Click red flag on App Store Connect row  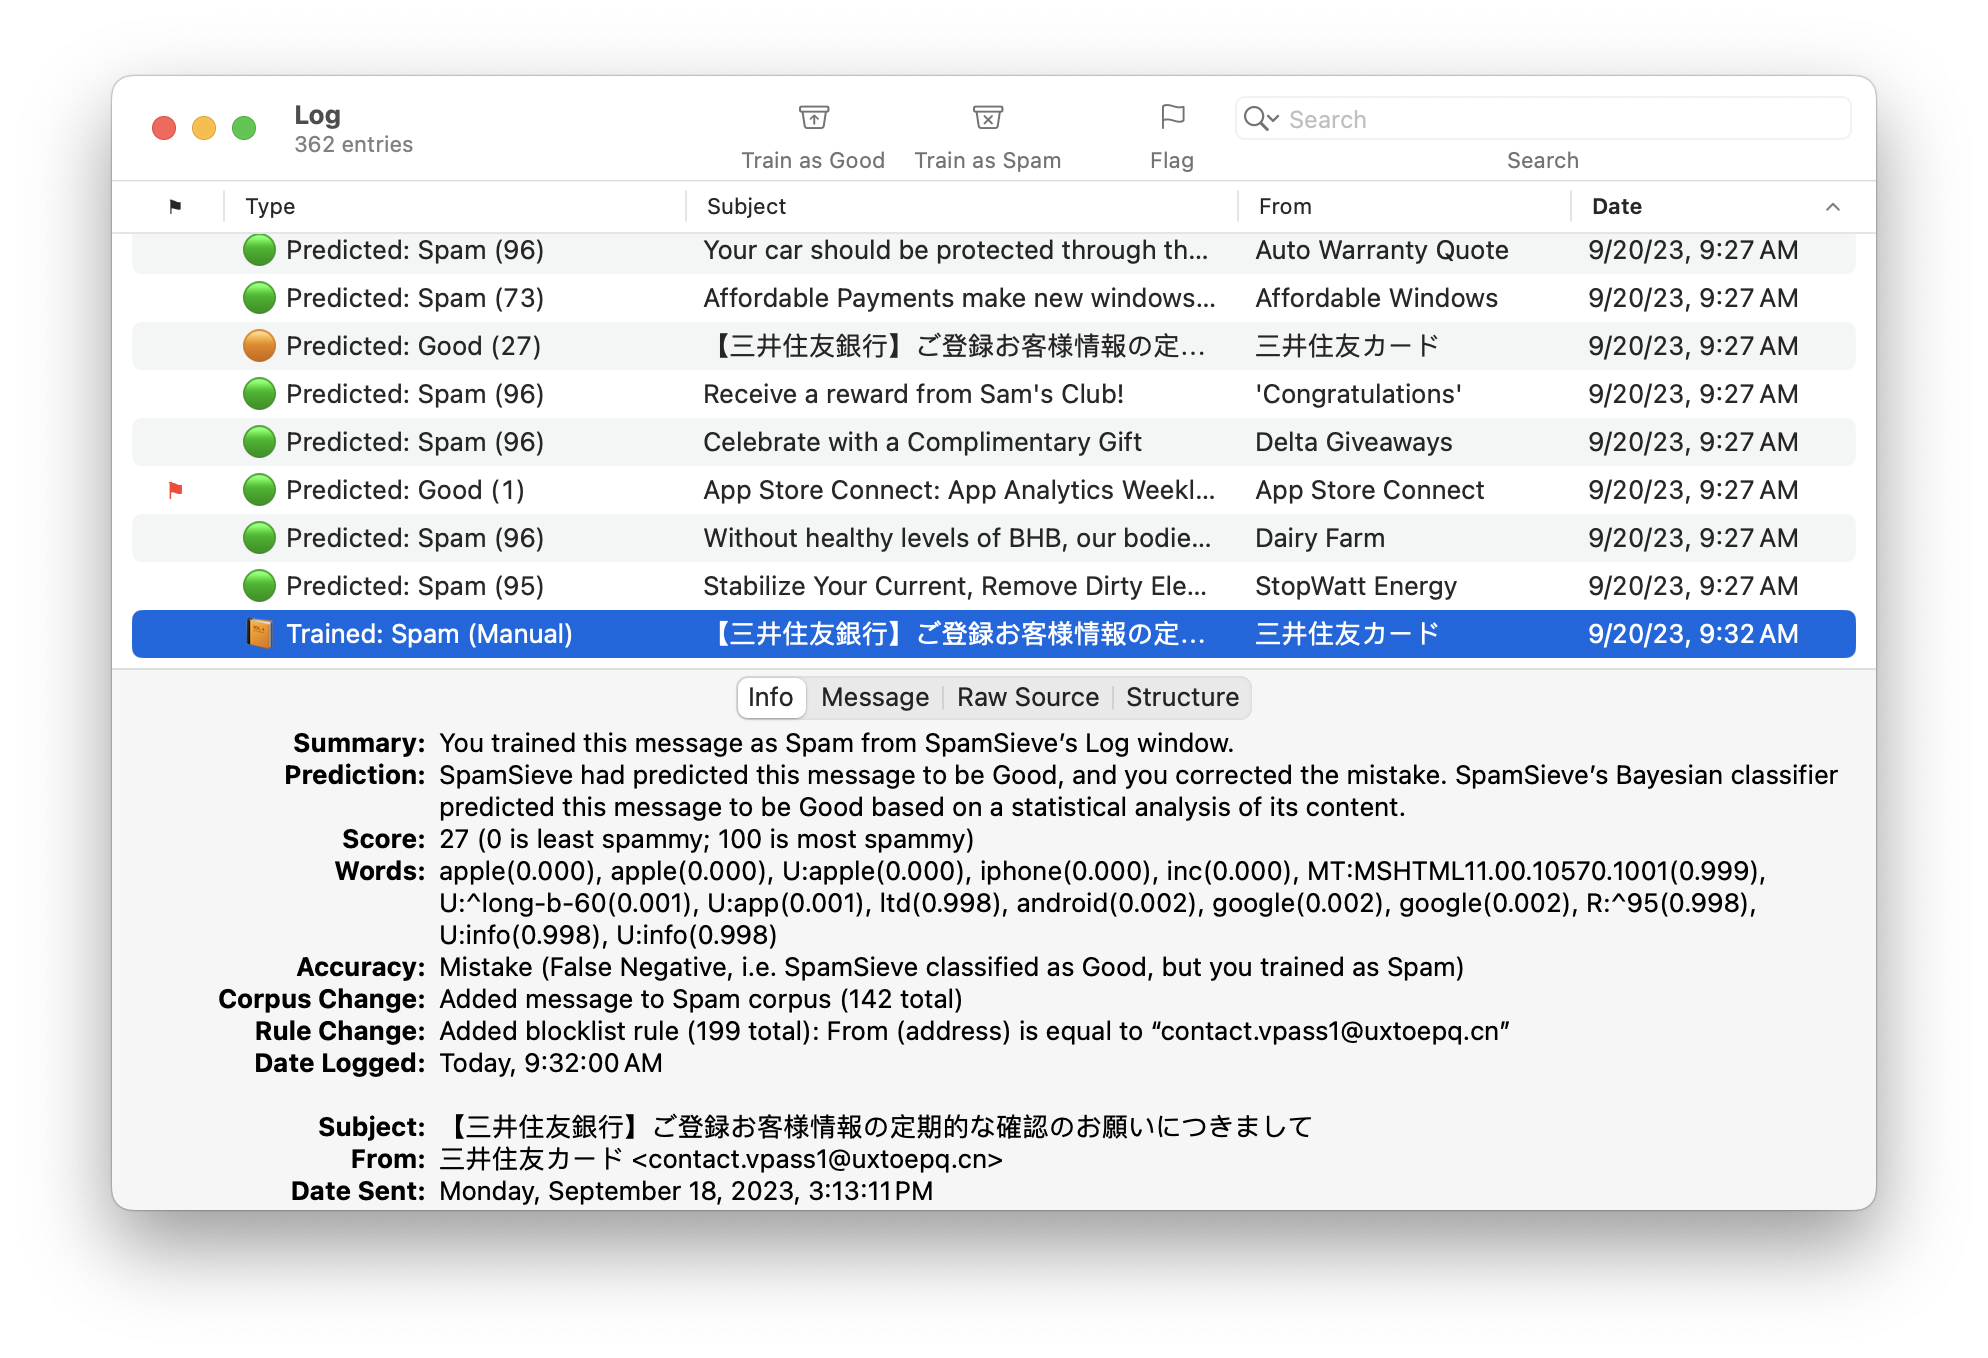click(175, 490)
